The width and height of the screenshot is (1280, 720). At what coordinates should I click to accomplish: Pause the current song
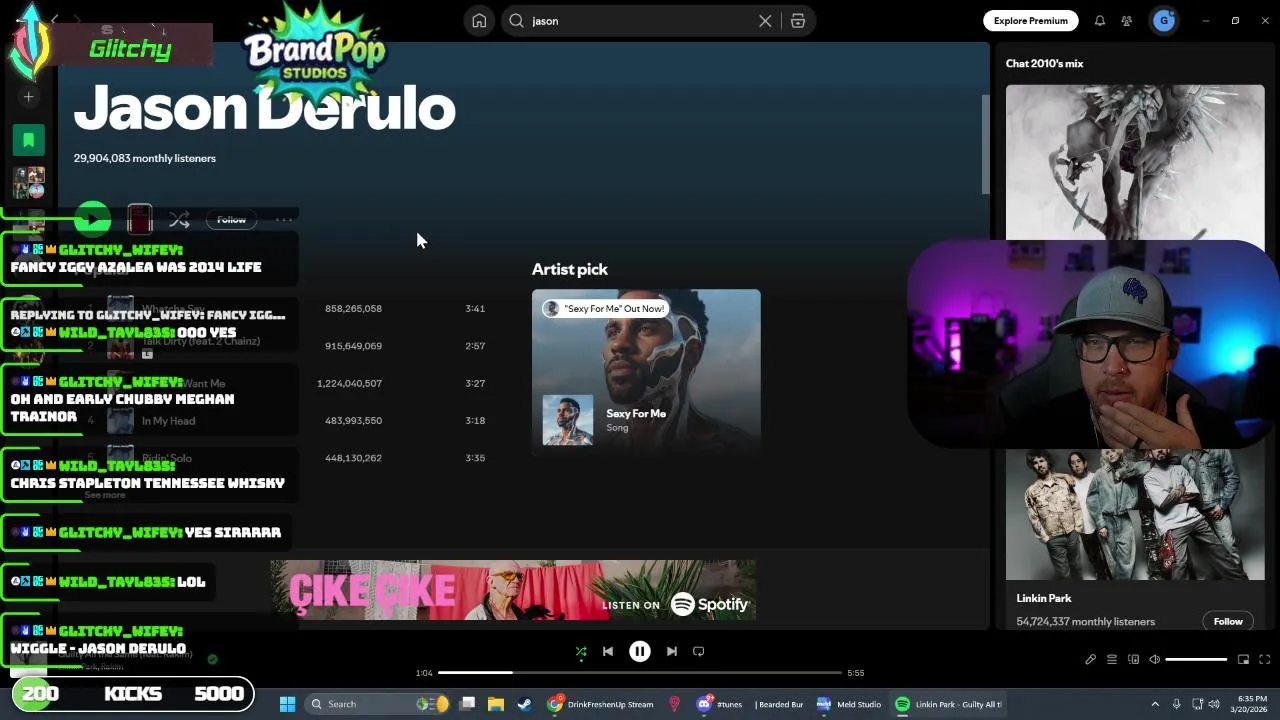coord(640,652)
